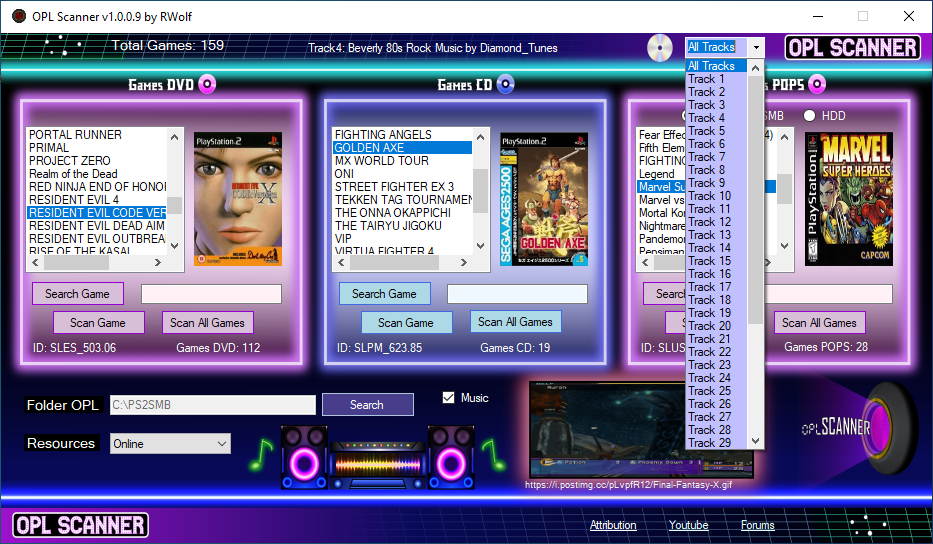933x544 pixels.
Task: Select RESIDENT EVIL 4 in DVD list
Action: pos(97,199)
